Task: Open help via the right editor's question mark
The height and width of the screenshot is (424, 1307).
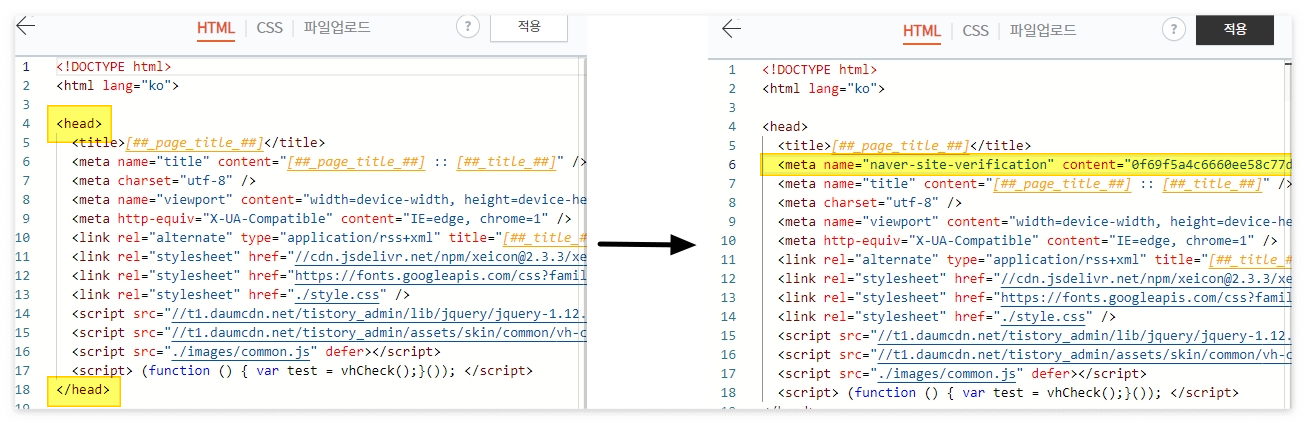Action: (x=1174, y=30)
